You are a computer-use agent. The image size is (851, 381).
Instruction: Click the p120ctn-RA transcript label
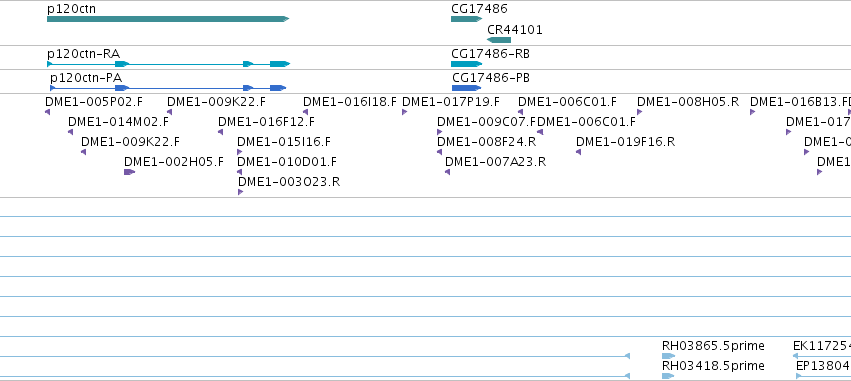click(x=84, y=54)
